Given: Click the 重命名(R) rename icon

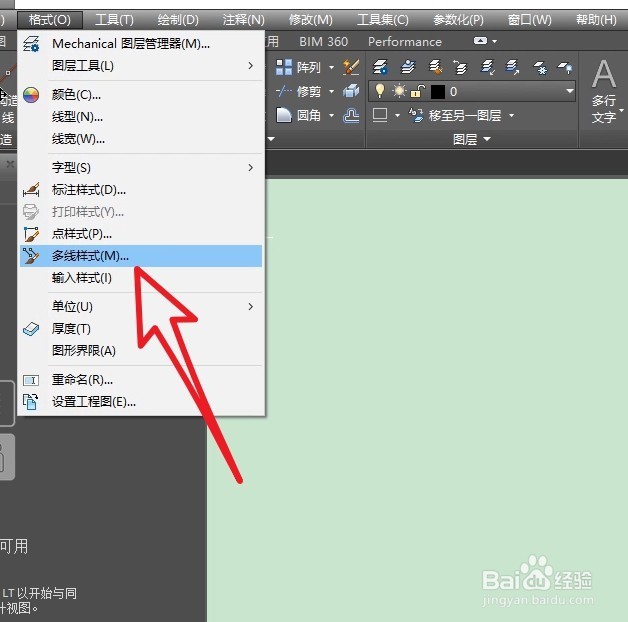Looking at the screenshot, I should 31,380.
